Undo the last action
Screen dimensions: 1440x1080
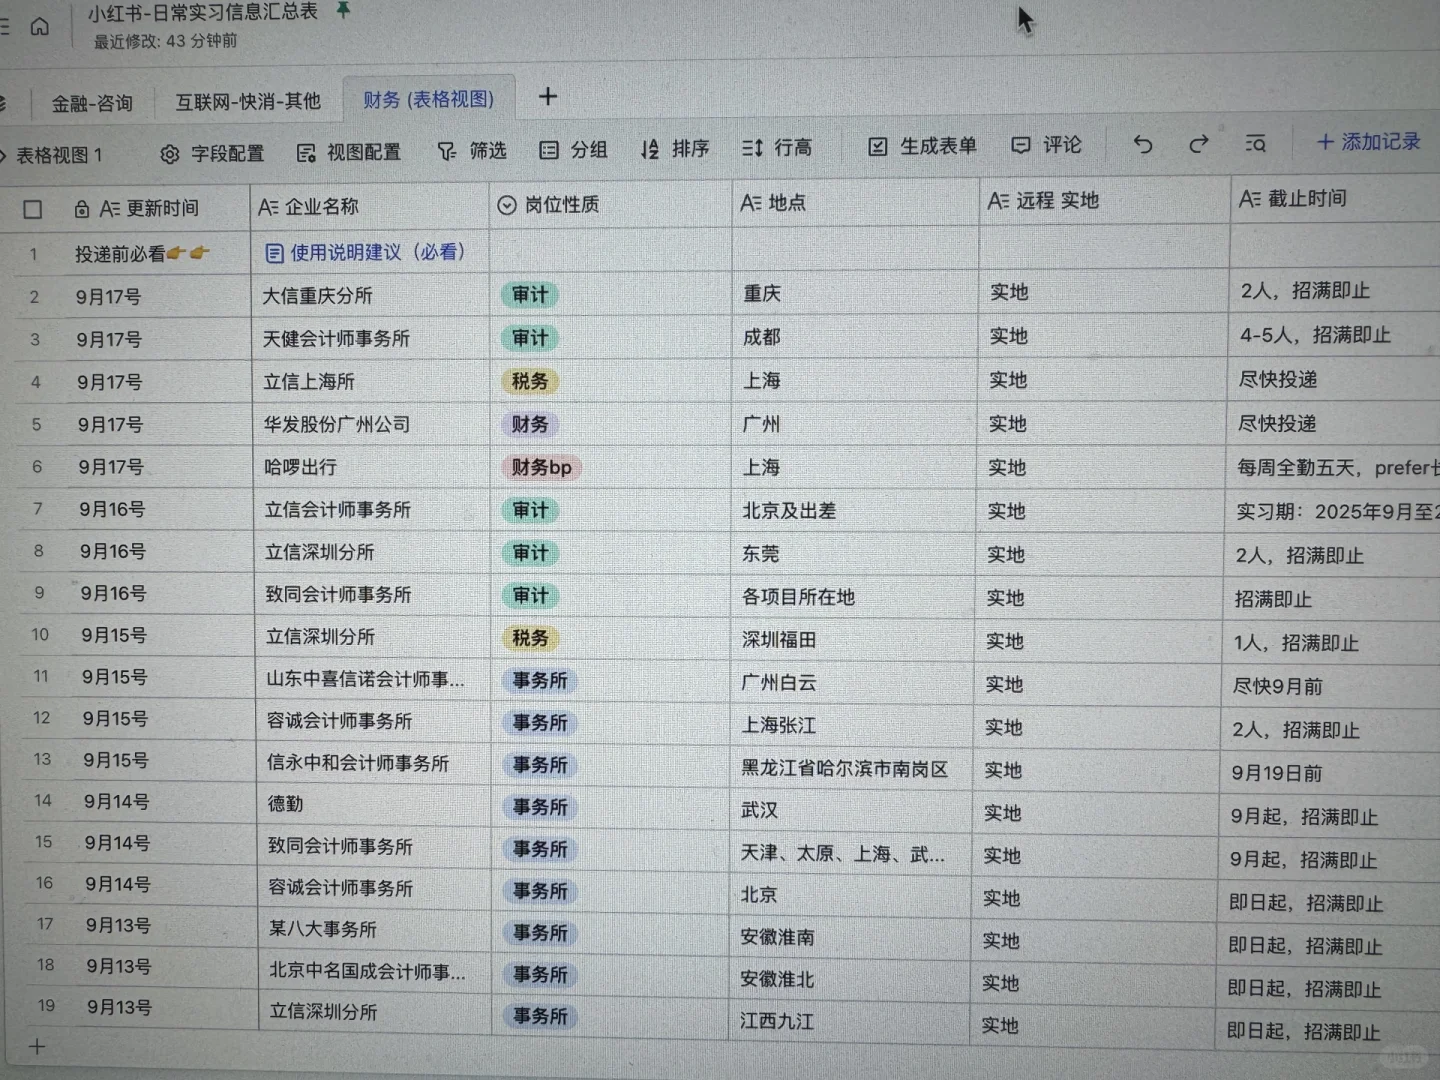(1143, 145)
